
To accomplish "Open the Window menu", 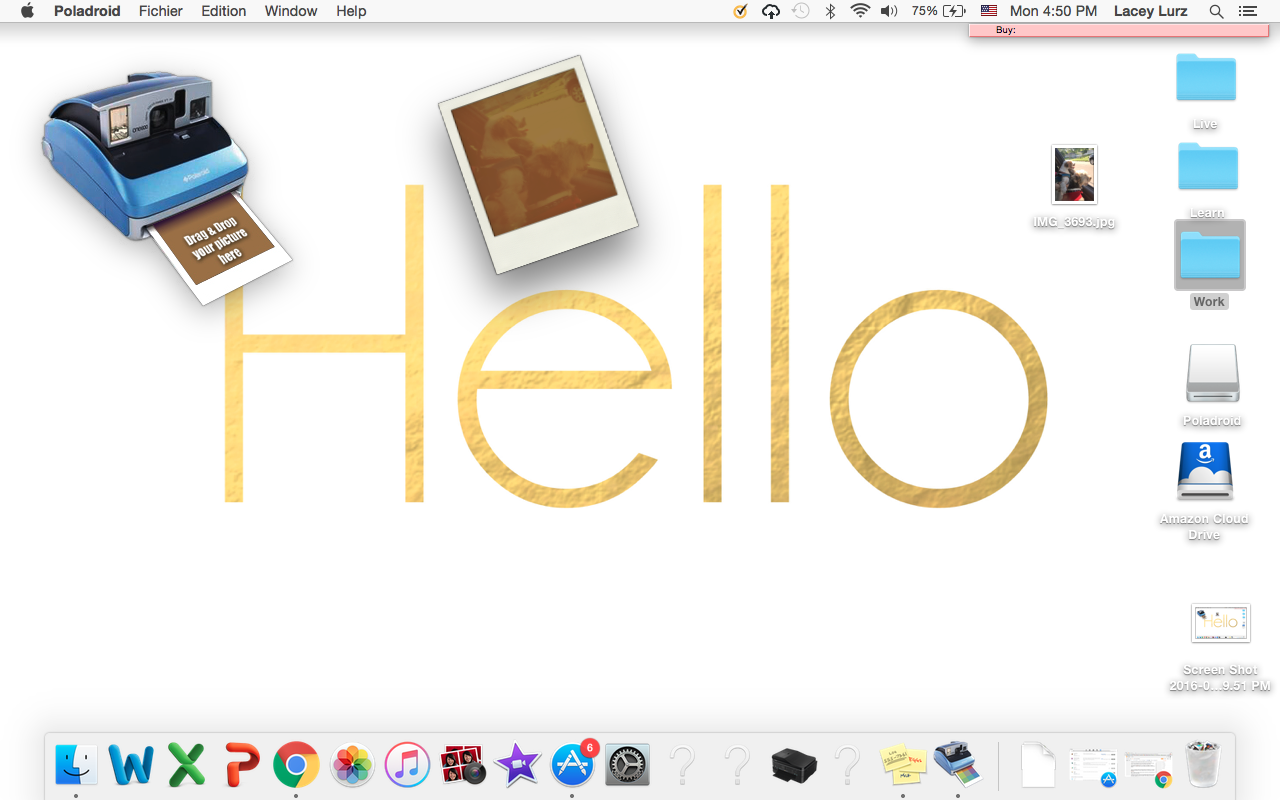I will coord(291,11).
